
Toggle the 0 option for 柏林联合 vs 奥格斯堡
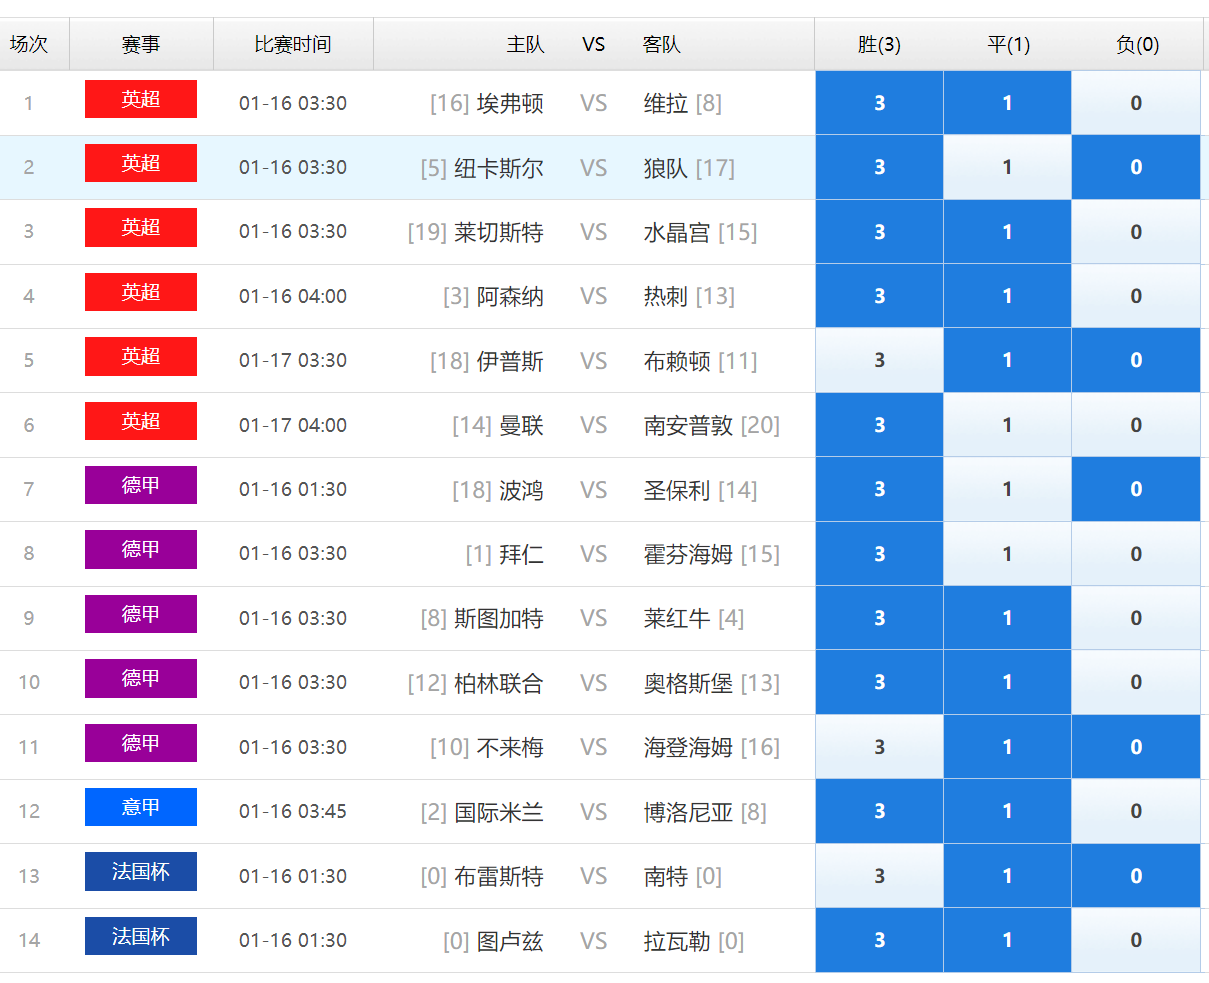click(x=1136, y=682)
